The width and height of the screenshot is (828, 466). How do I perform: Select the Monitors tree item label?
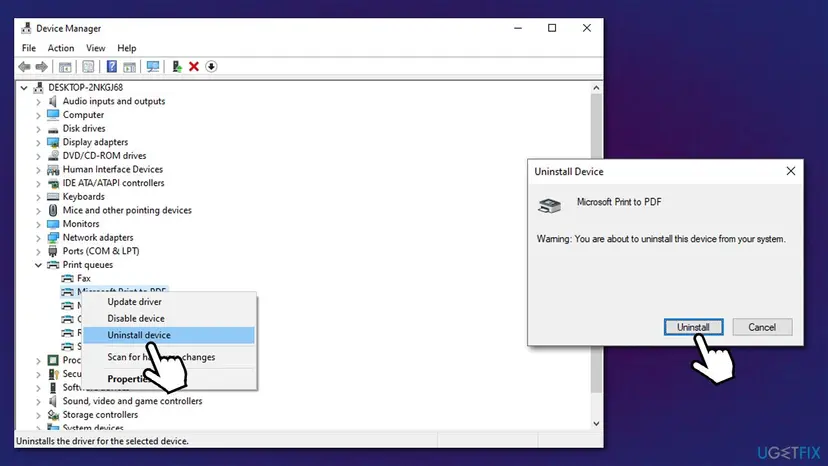[x=81, y=224]
